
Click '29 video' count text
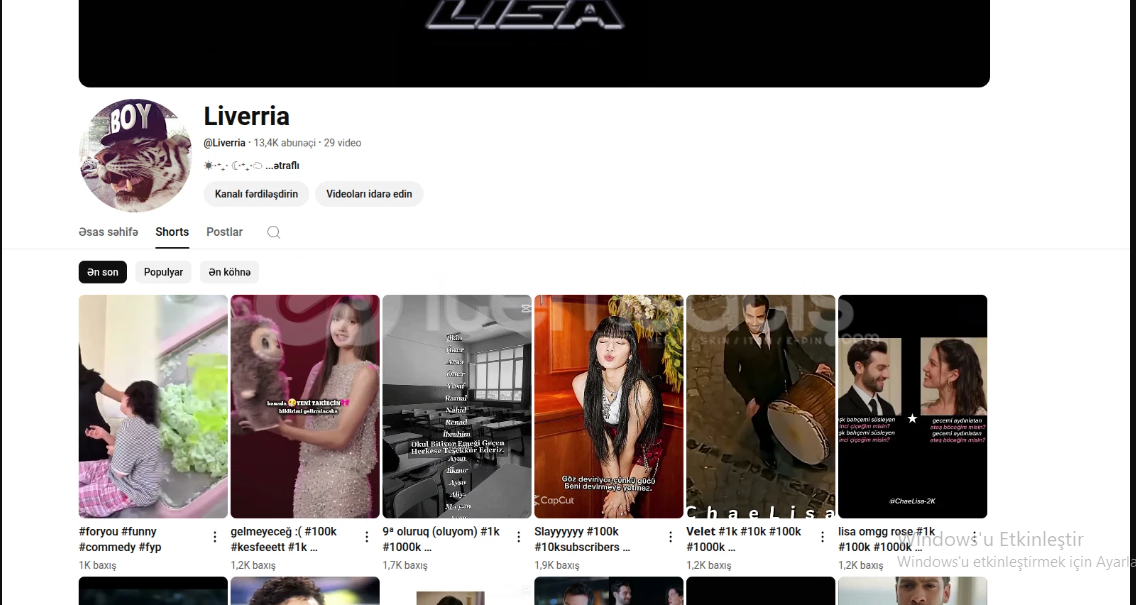tap(342, 143)
